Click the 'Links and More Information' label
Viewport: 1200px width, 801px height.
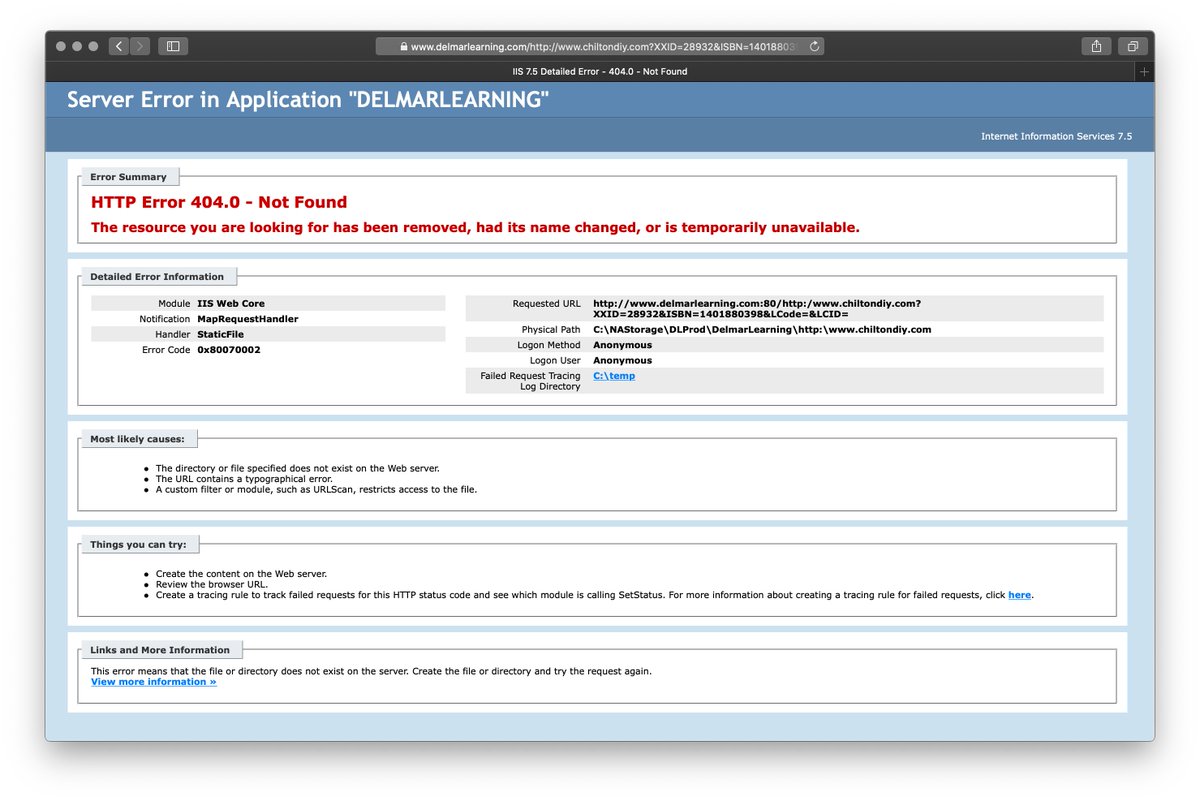(160, 650)
